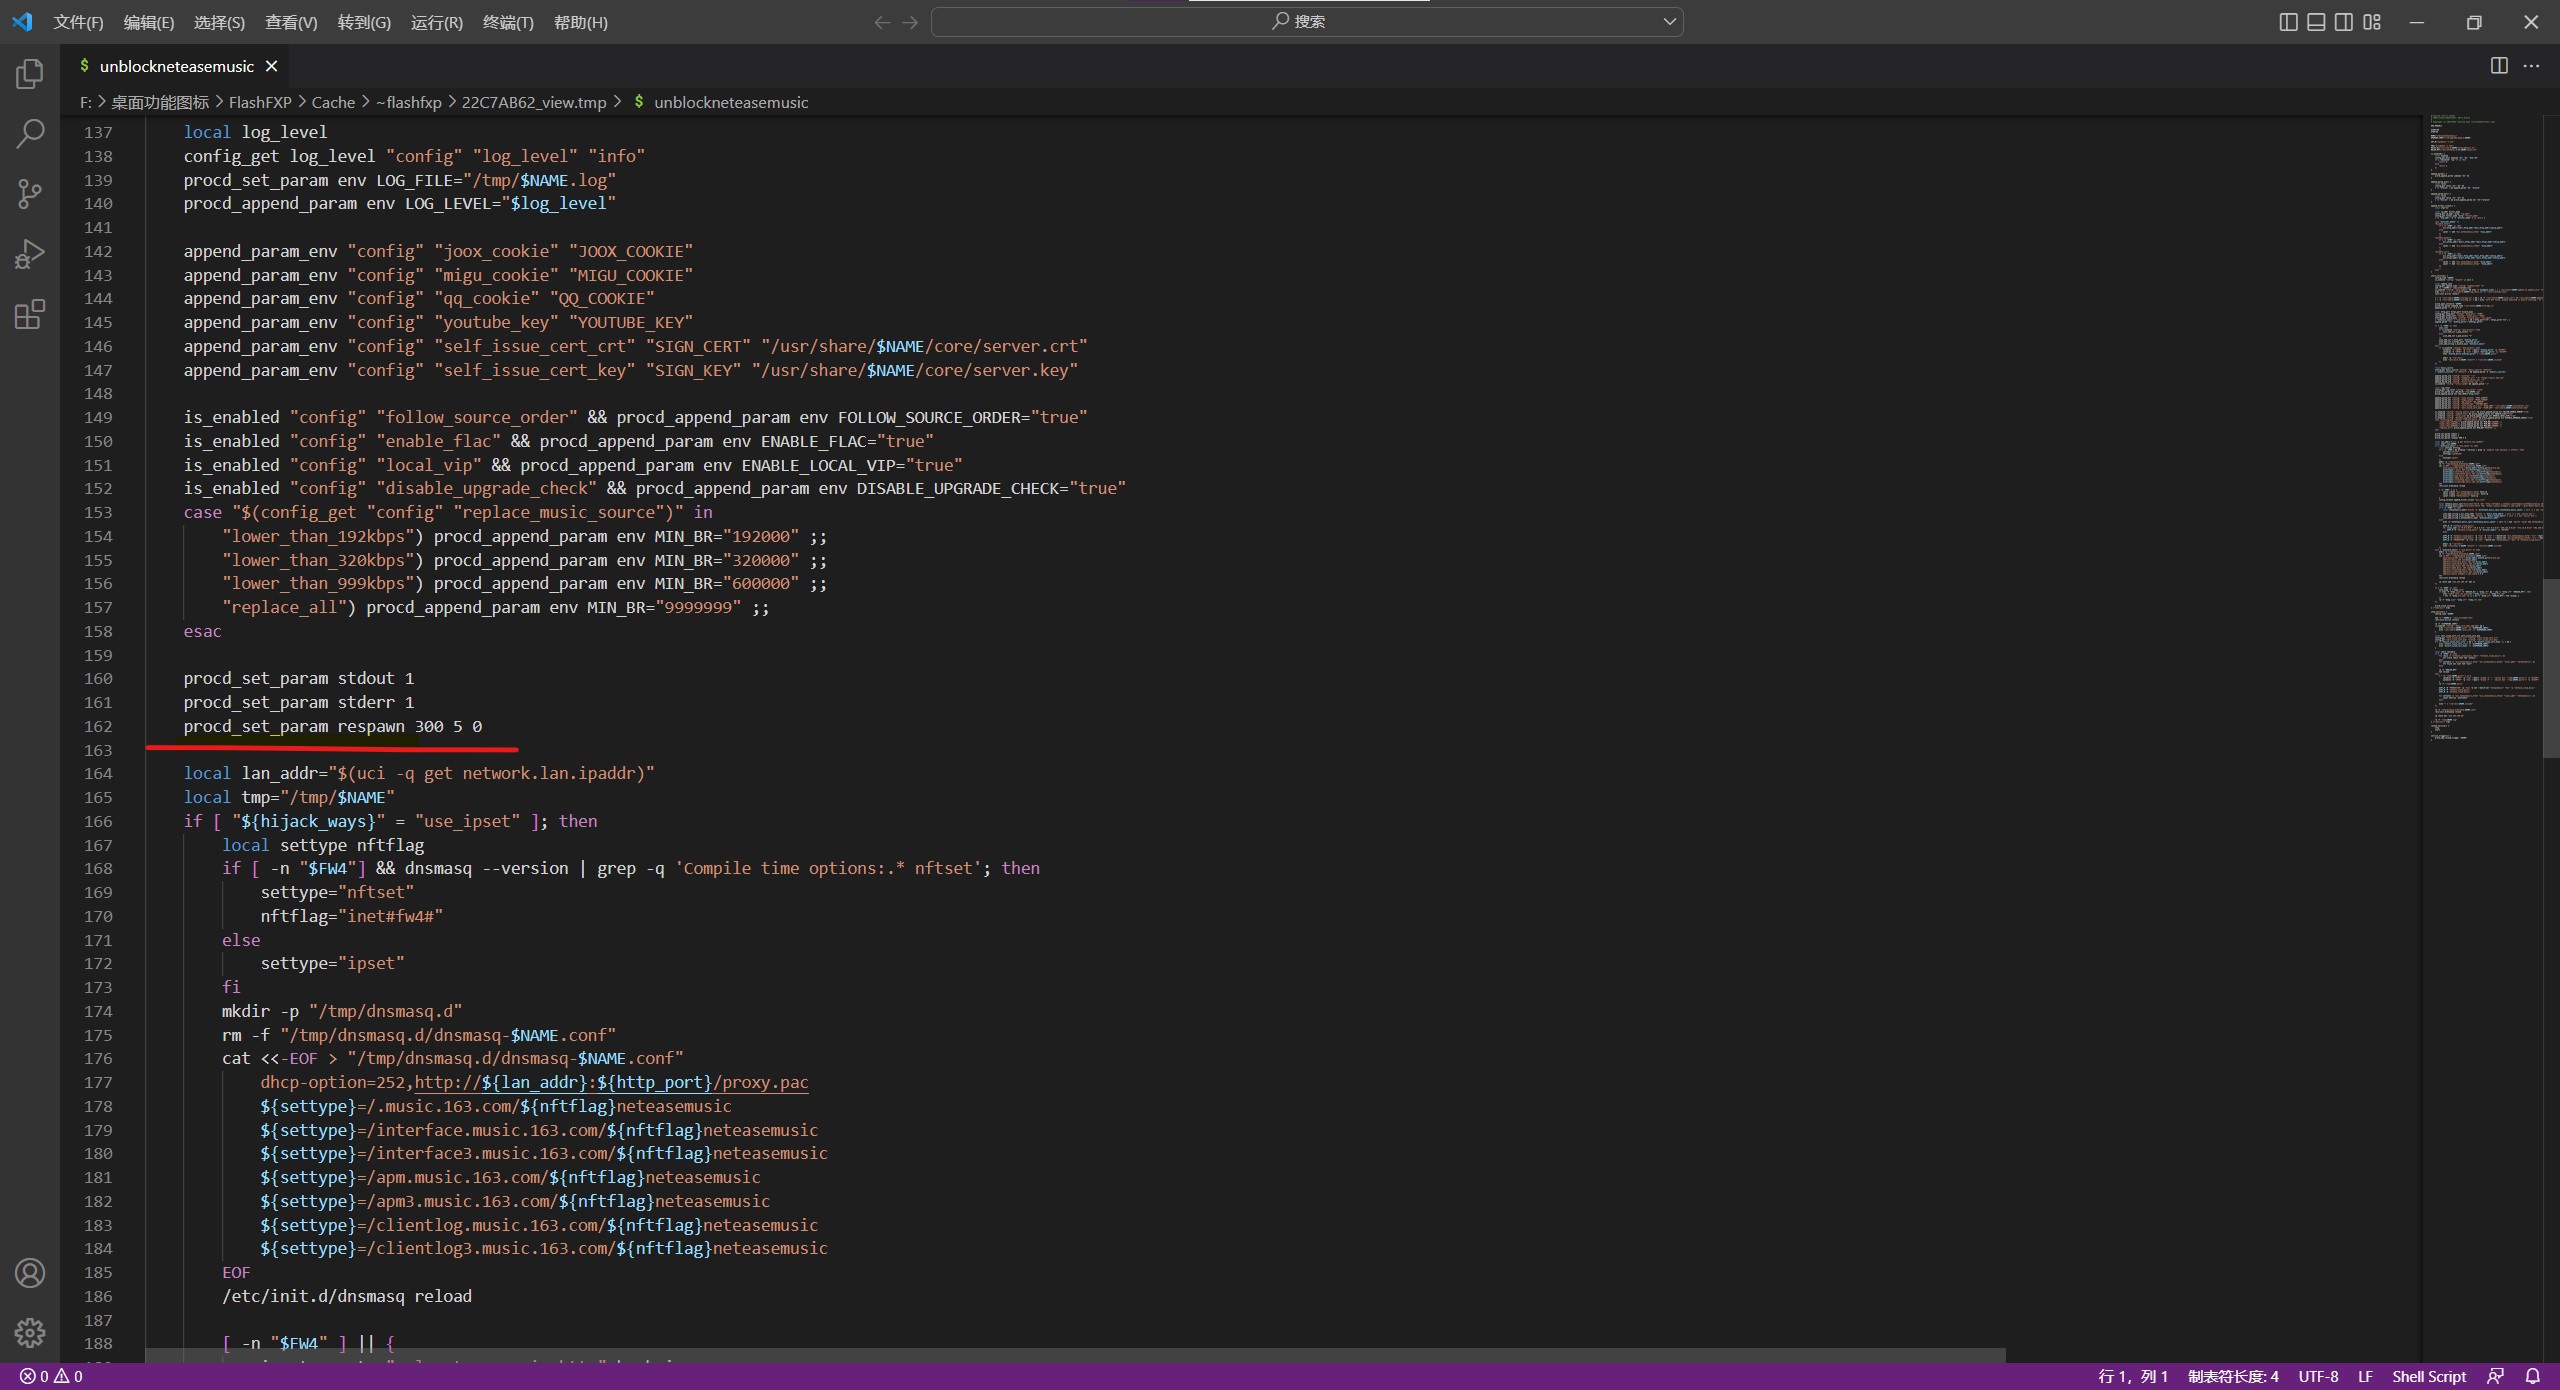The image size is (2560, 1390).
Task: Open the Run and Debug view
Action: (30, 254)
